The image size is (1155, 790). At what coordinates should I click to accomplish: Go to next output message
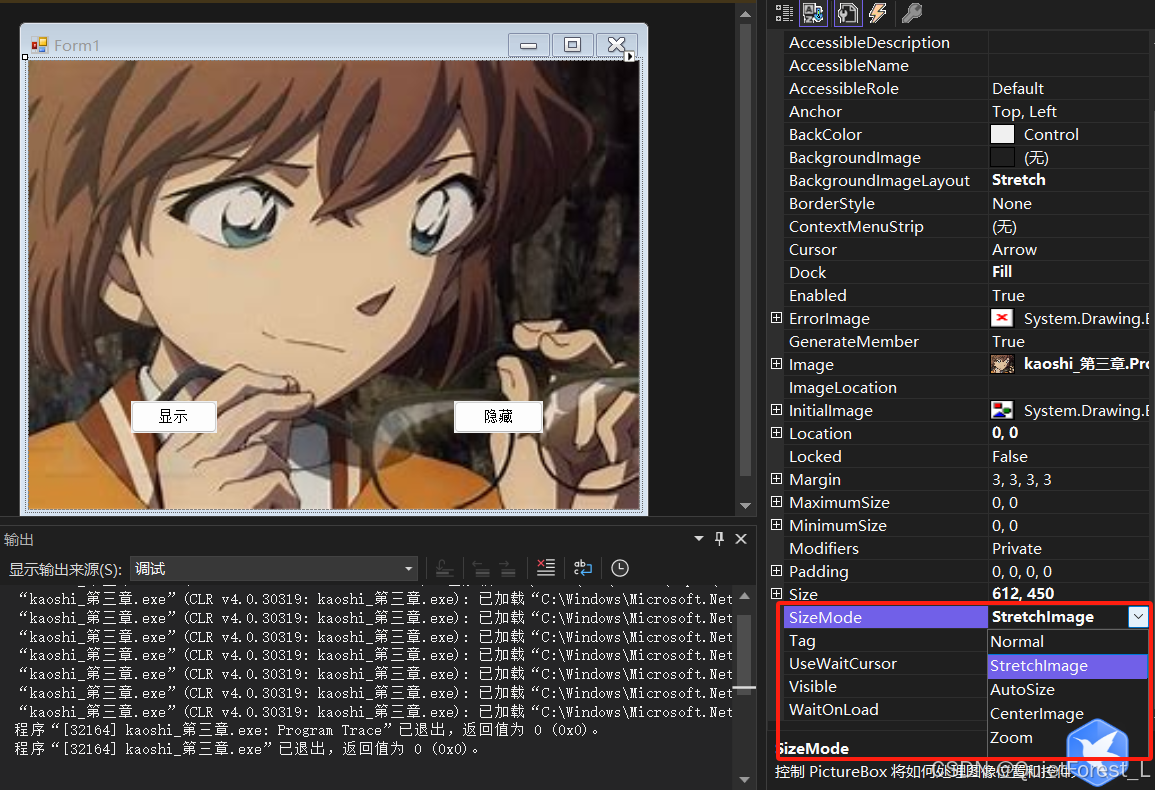tap(508, 567)
